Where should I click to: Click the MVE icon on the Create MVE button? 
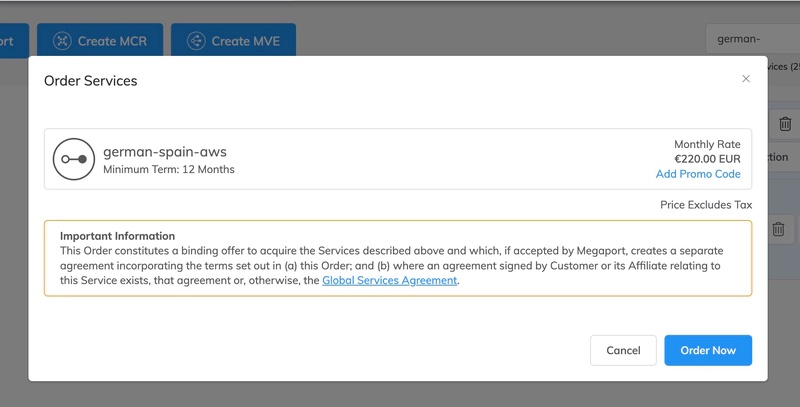pyautogui.click(x=196, y=41)
